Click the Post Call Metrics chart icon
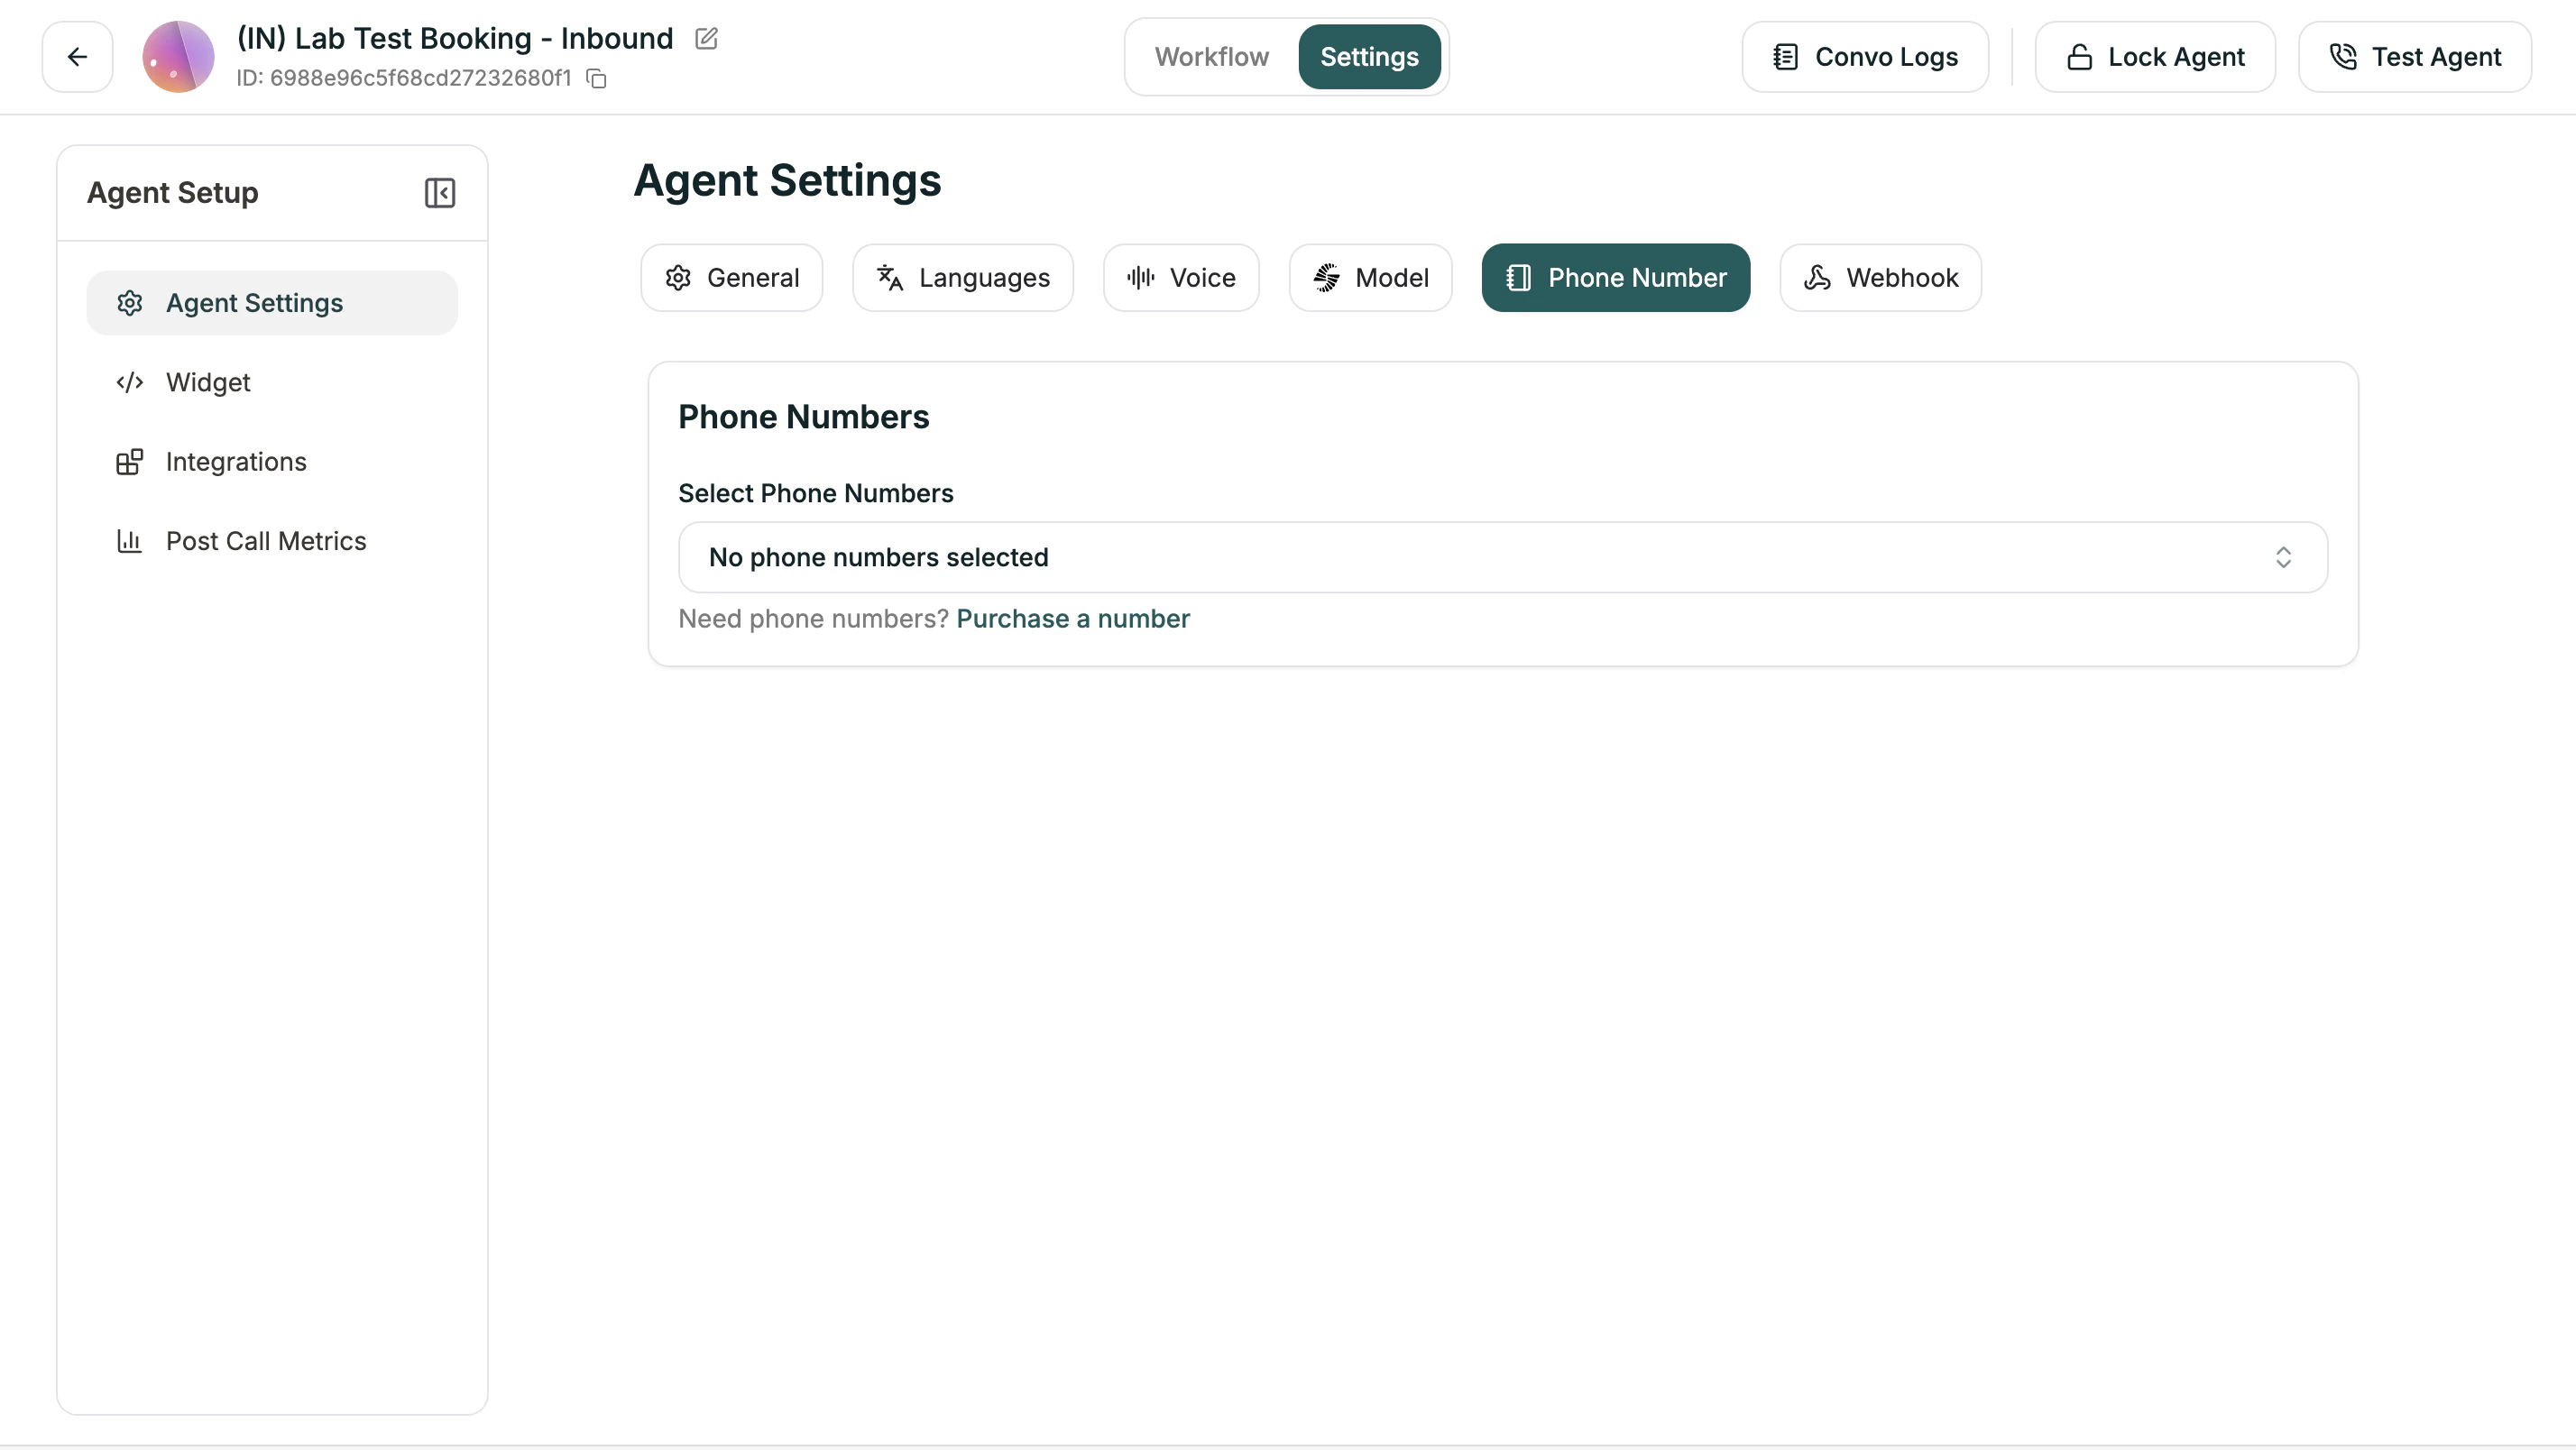2576x1450 pixels. [130, 541]
